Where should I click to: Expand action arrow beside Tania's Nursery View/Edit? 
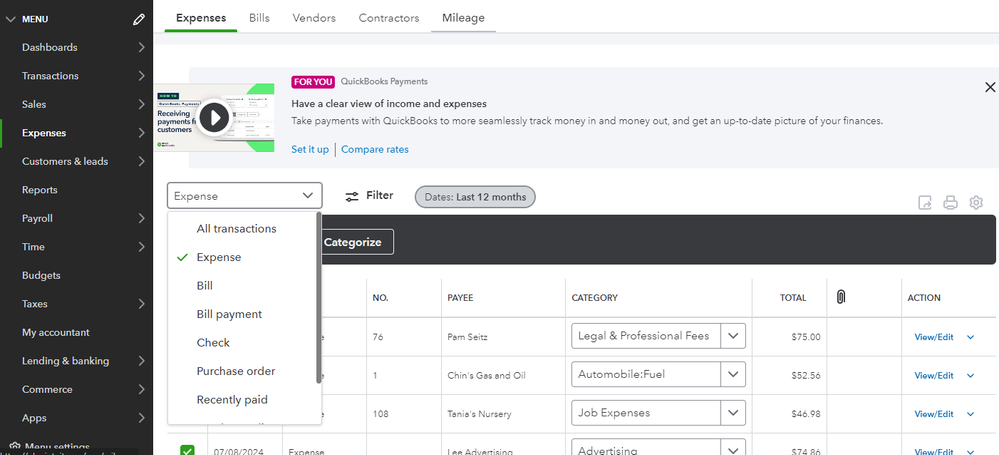[x=970, y=413]
